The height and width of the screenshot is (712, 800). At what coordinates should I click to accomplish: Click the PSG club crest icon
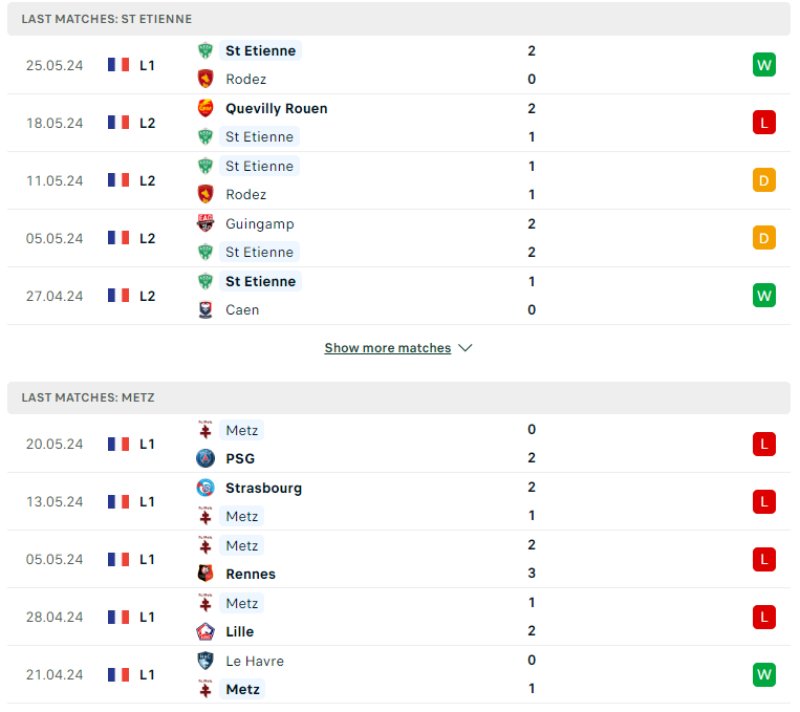click(205, 459)
